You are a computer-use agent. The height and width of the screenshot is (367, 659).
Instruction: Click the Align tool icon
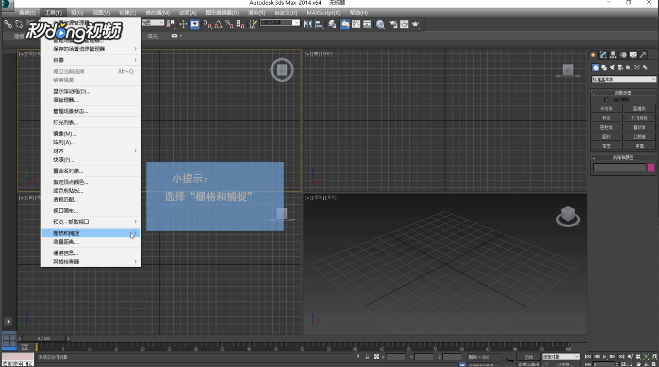tap(319, 24)
